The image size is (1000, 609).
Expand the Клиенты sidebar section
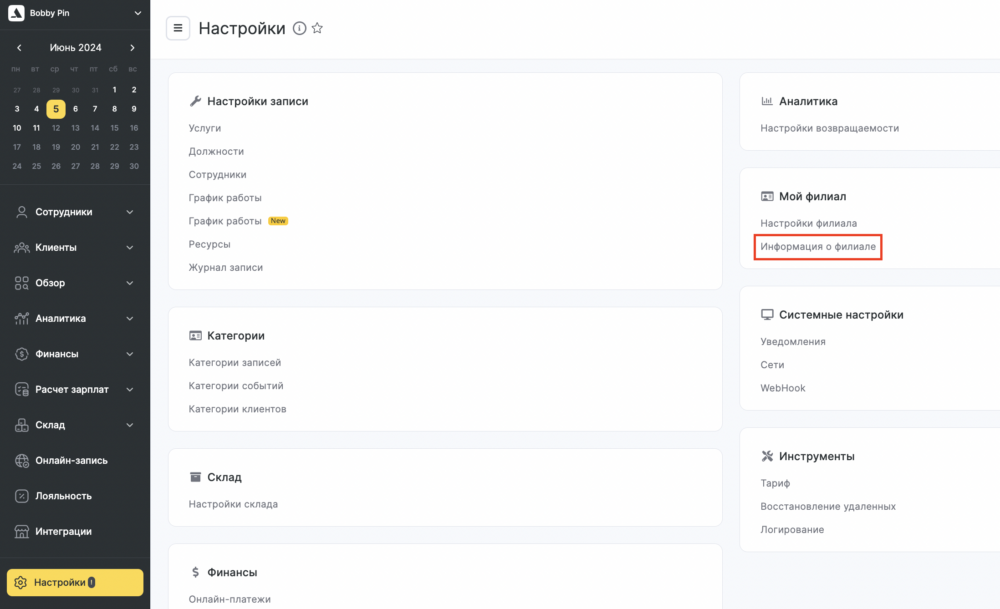click(130, 247)
